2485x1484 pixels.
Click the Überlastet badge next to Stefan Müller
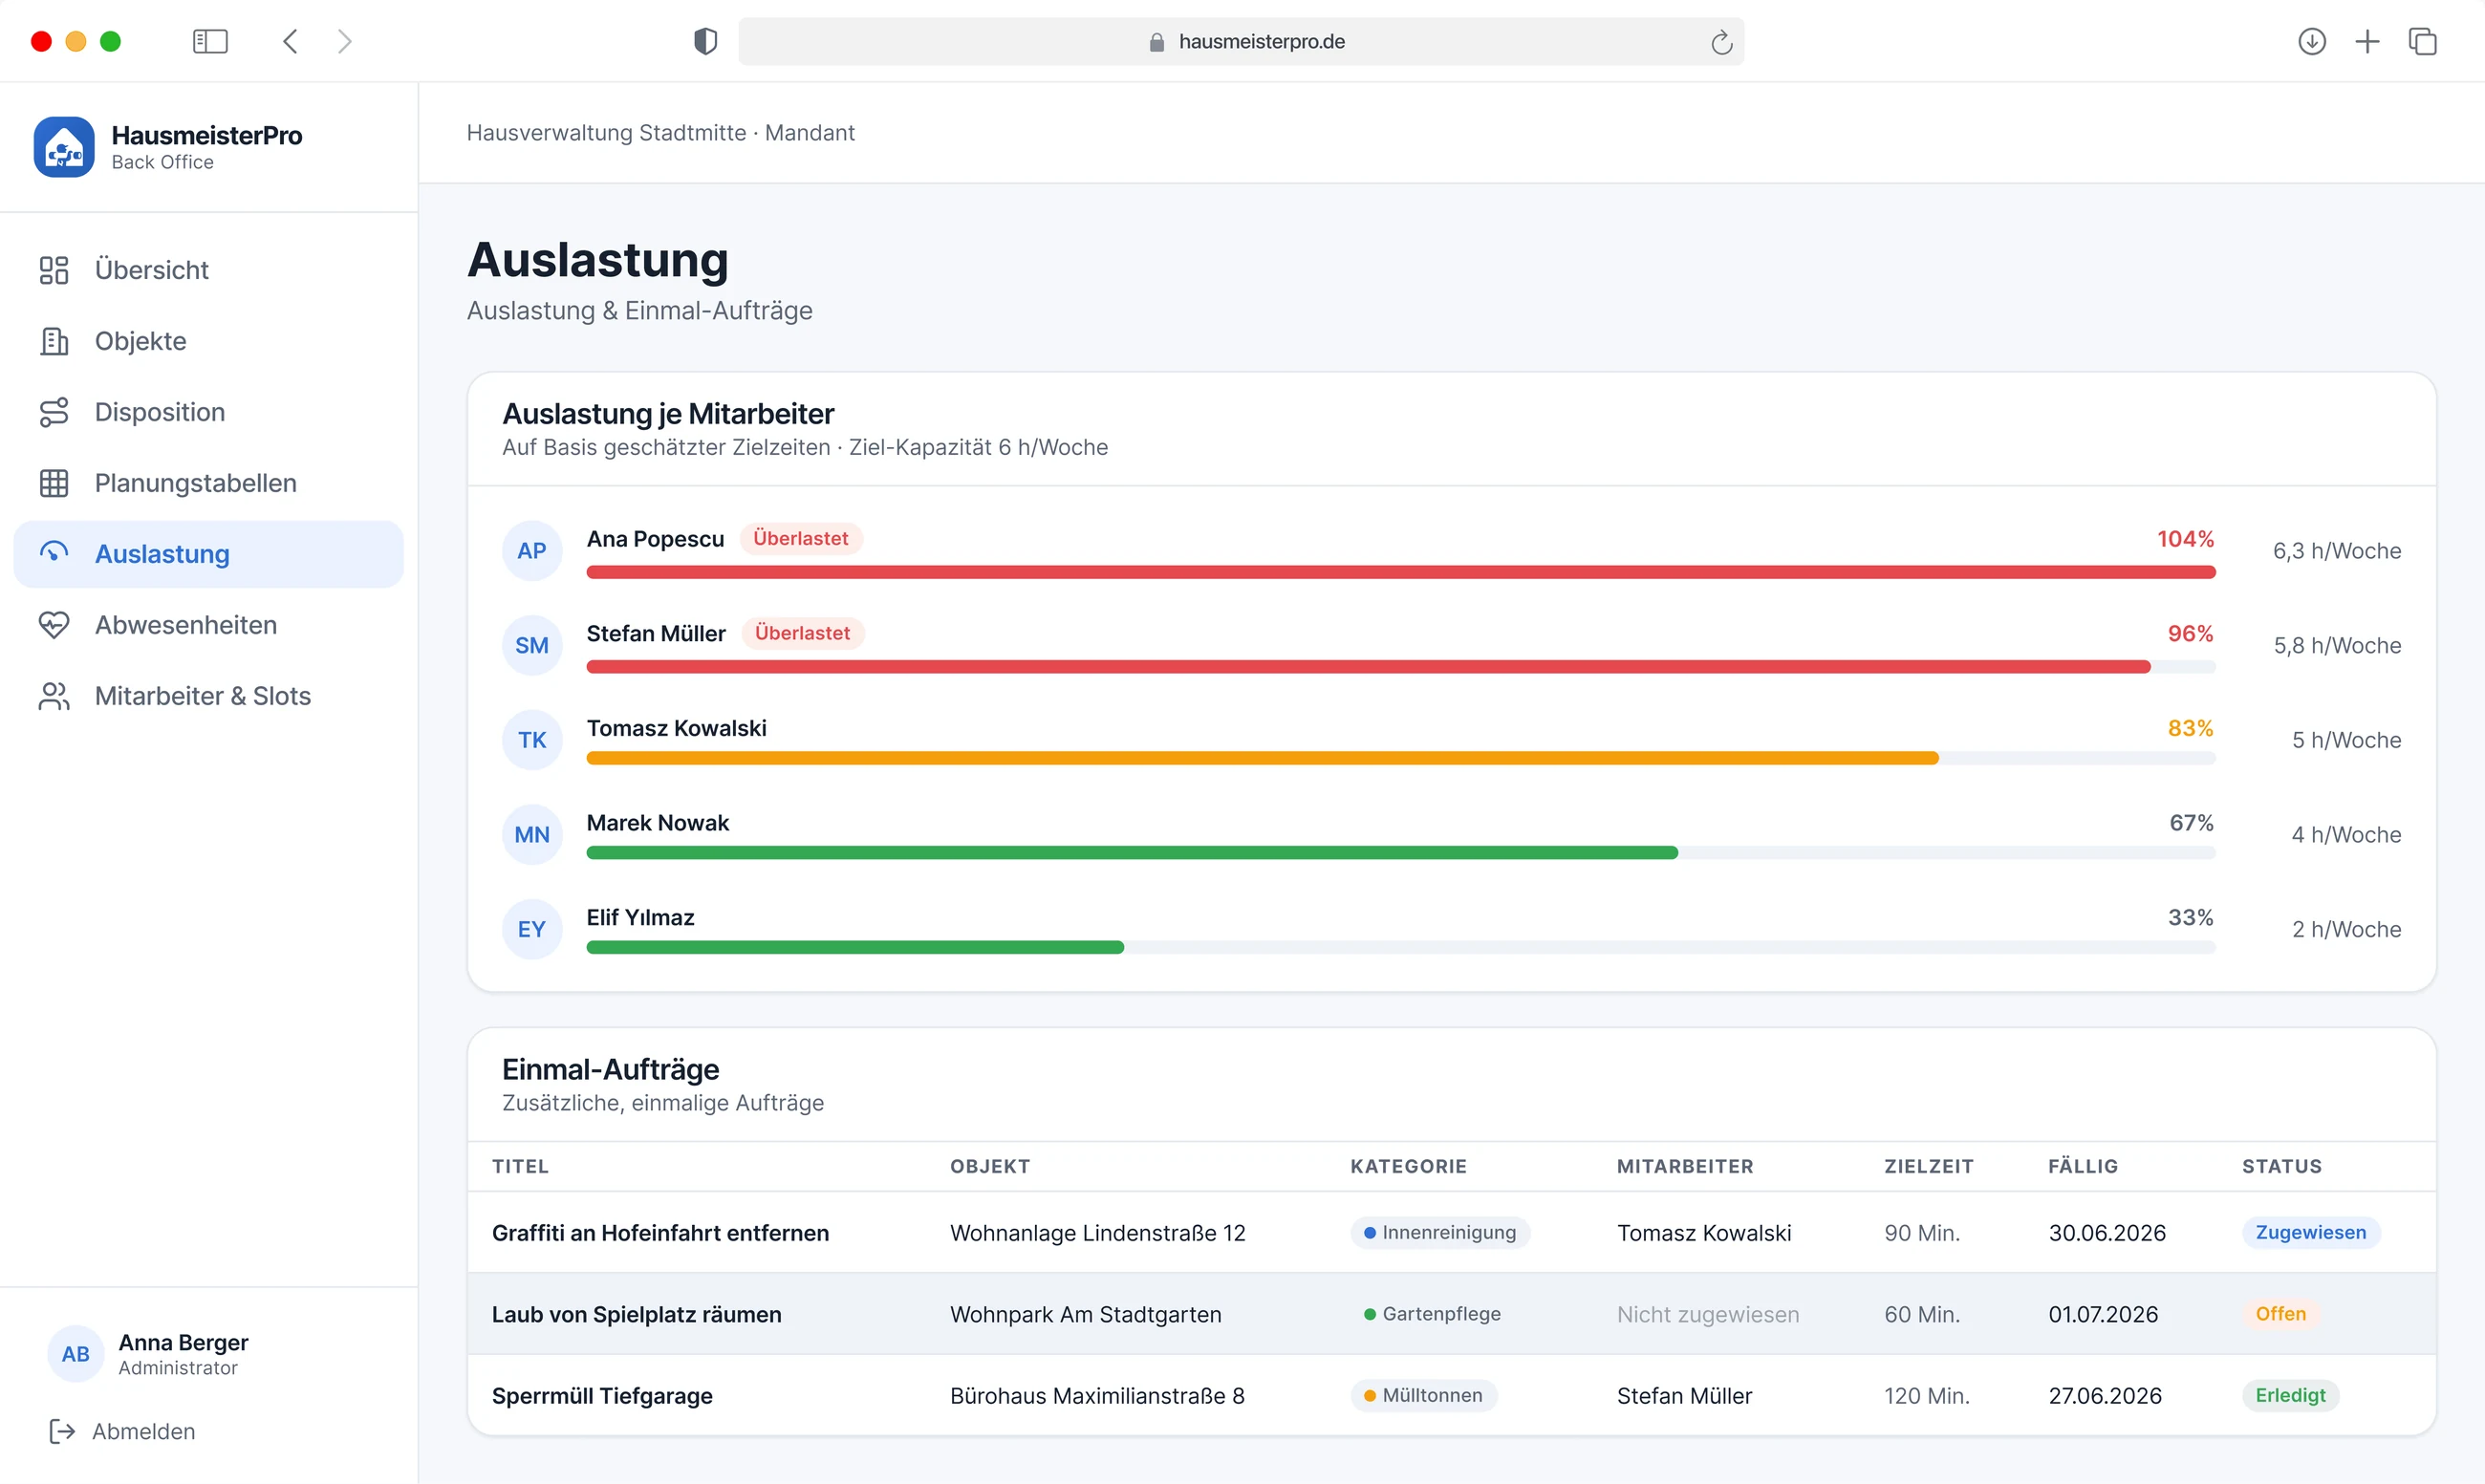[x=802, y=633]
